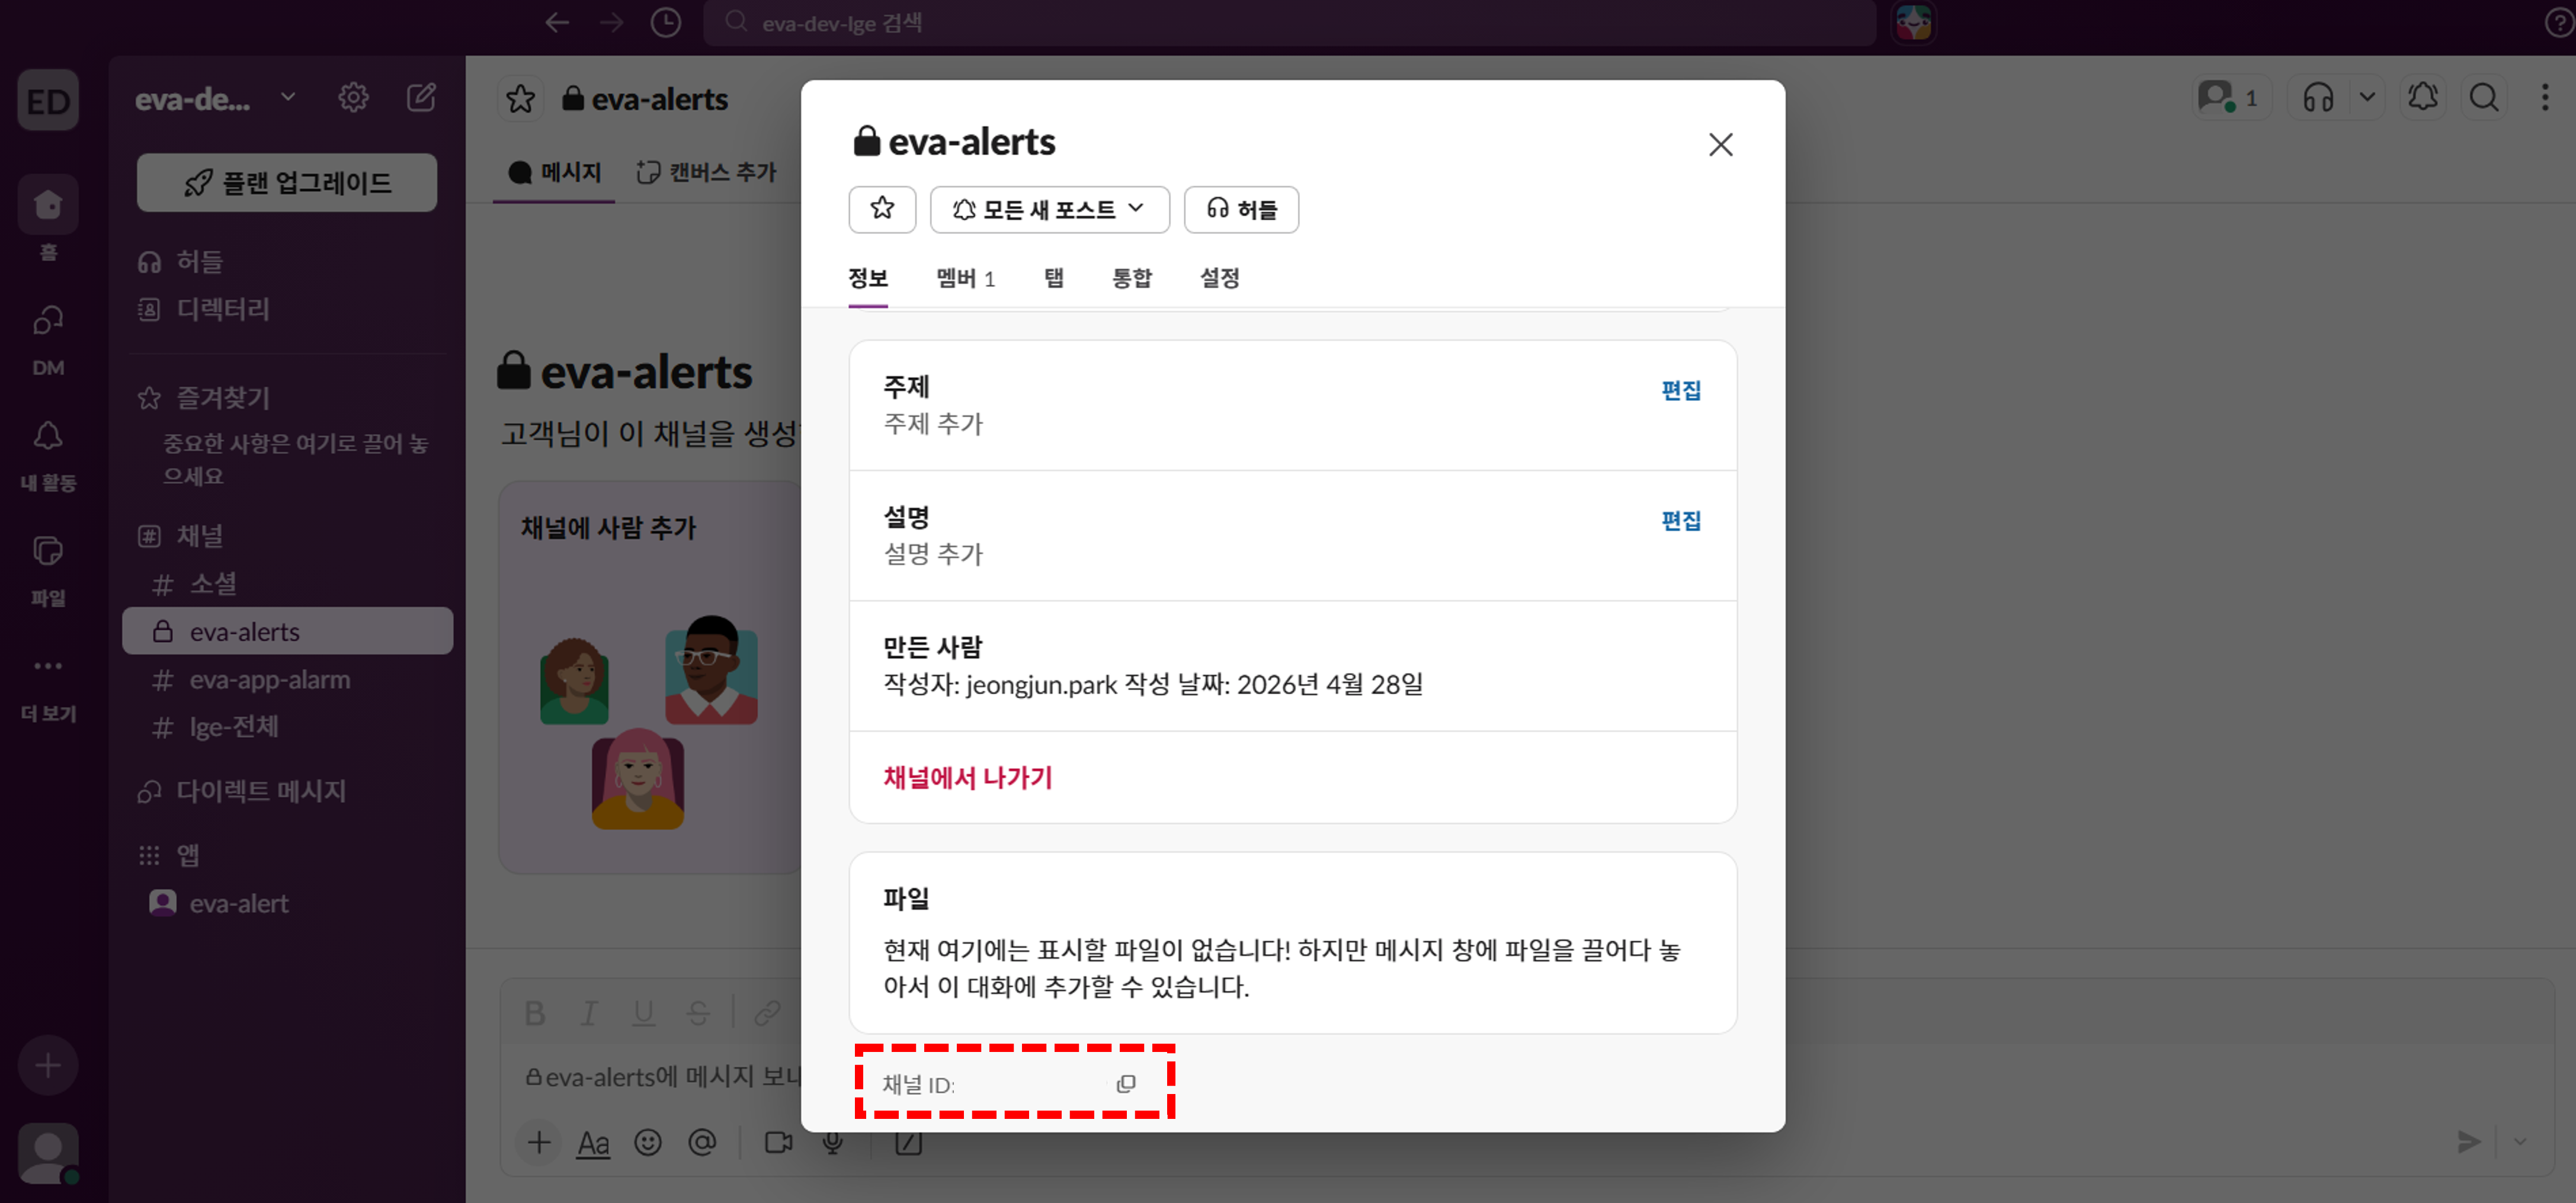This screenshot has height=1203, width=2576.
Task: Leave the channel via 채널에서 나가기
Action: [x=967, y=777]
